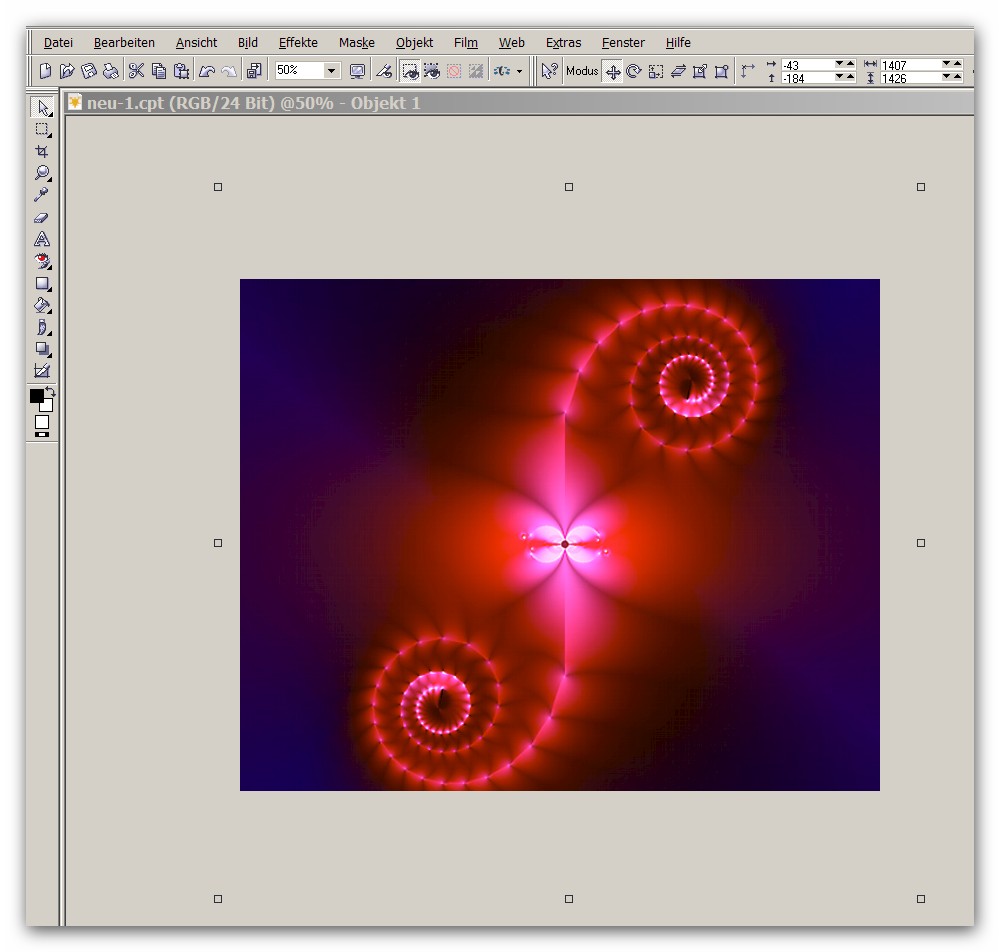Open the Effekte menu
Image resolution: width=1000 pixels, height=952 pixels.
(x=298, y=43)
